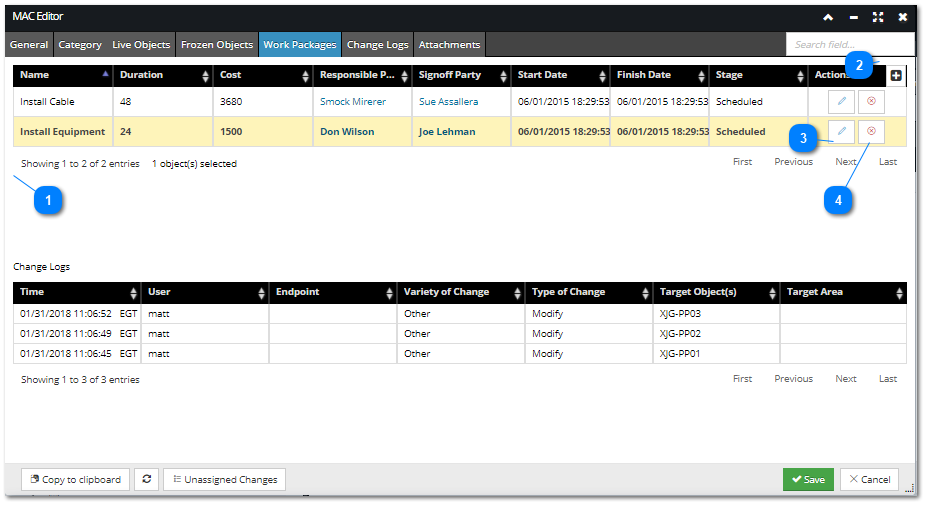
Task: Toggle fullscreen for MAC Editor
Action: pos(878,17)
